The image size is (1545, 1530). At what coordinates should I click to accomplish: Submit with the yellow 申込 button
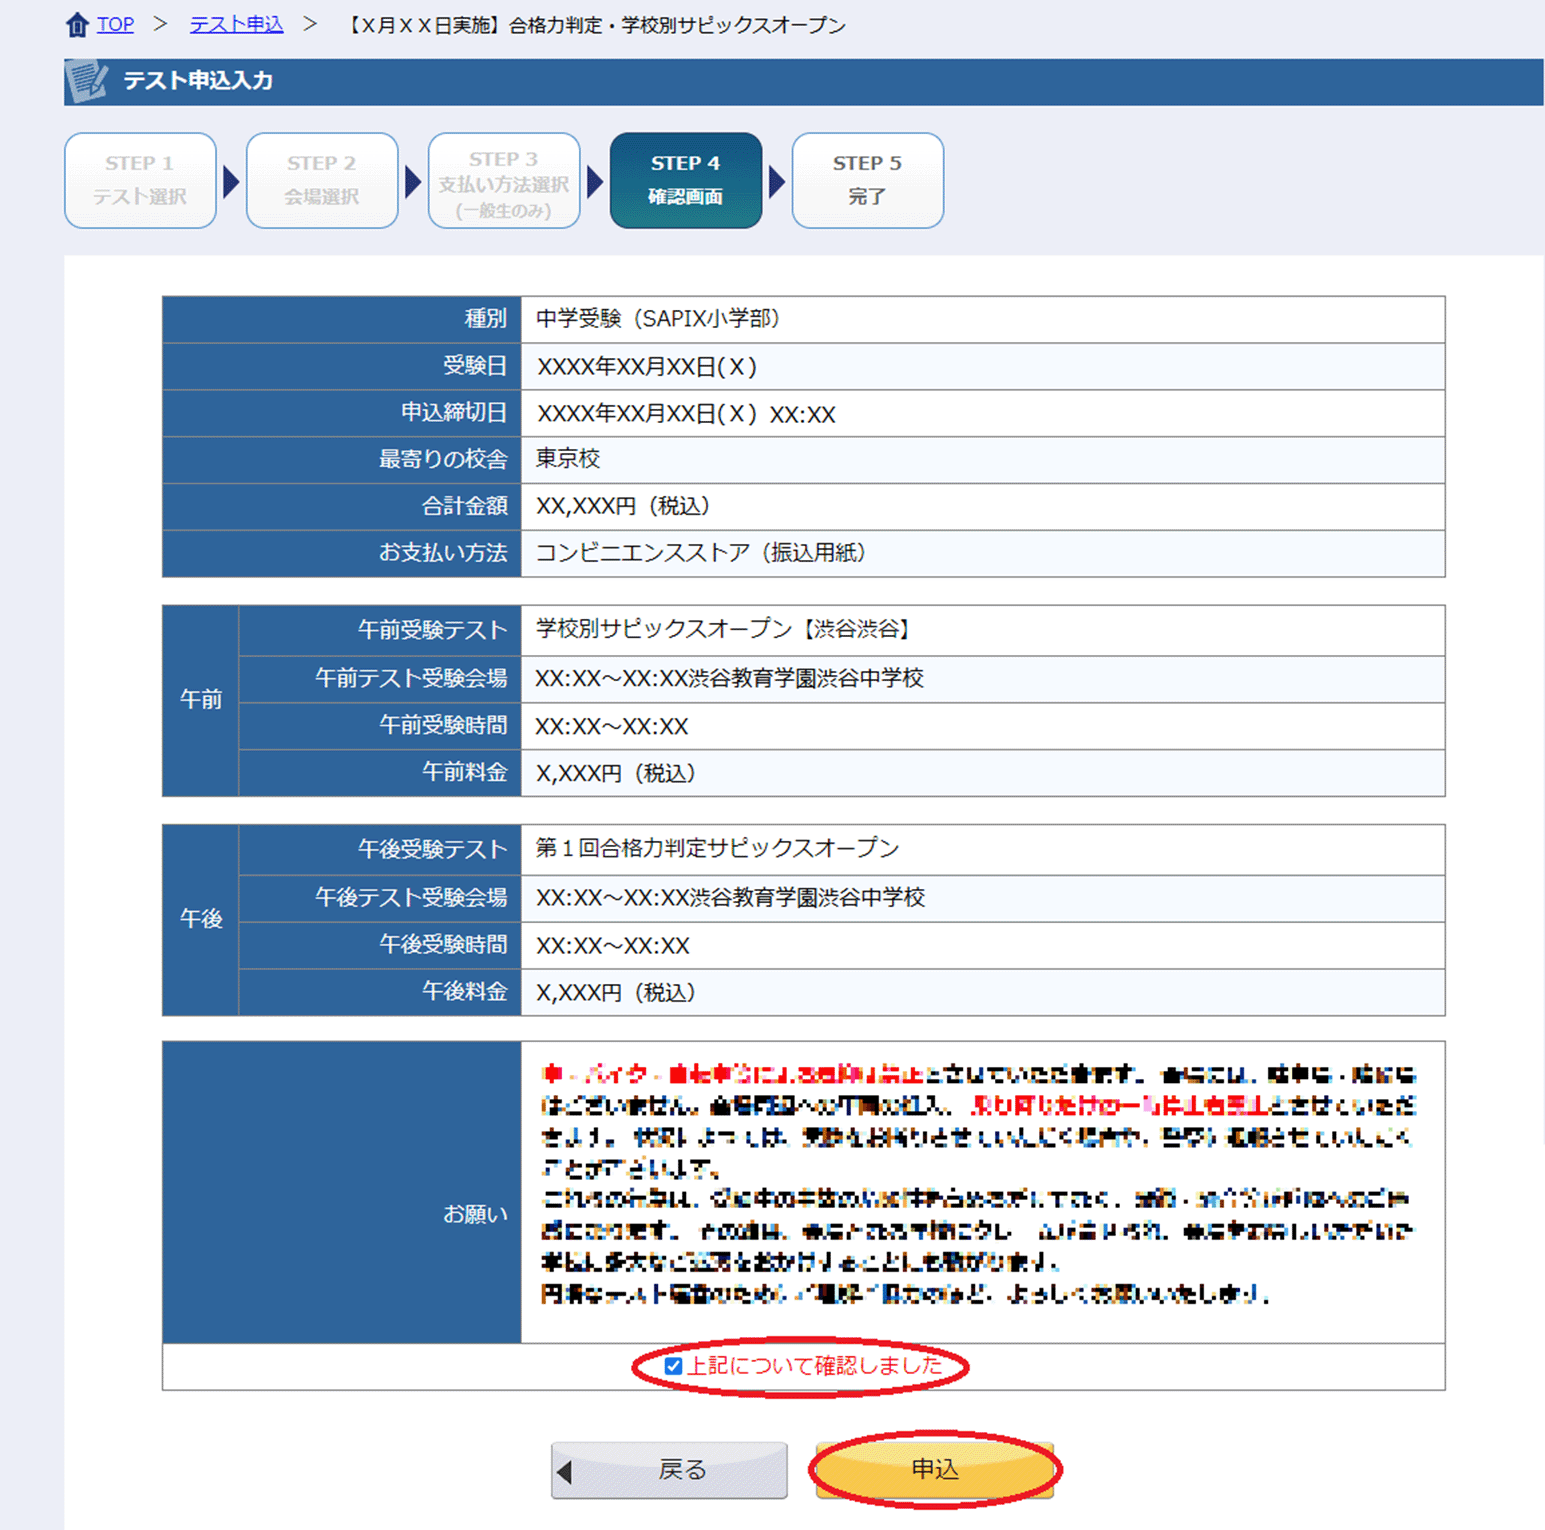(x=935, y=1469)
